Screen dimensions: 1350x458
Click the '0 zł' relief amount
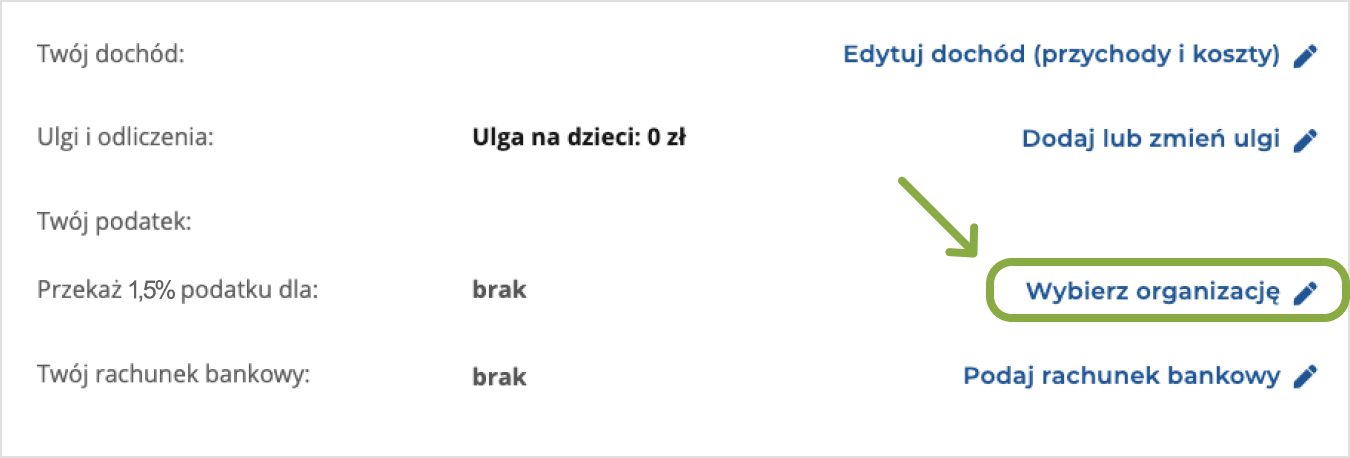click(666, 139)
